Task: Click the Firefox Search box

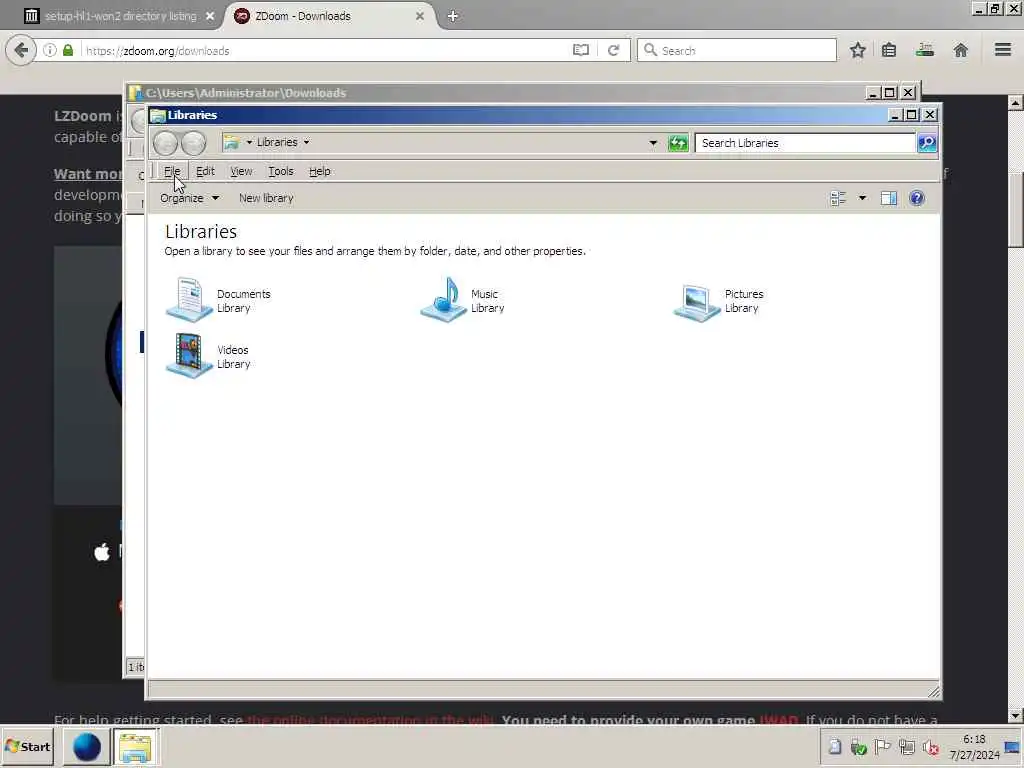Action: tap(737, 50)
